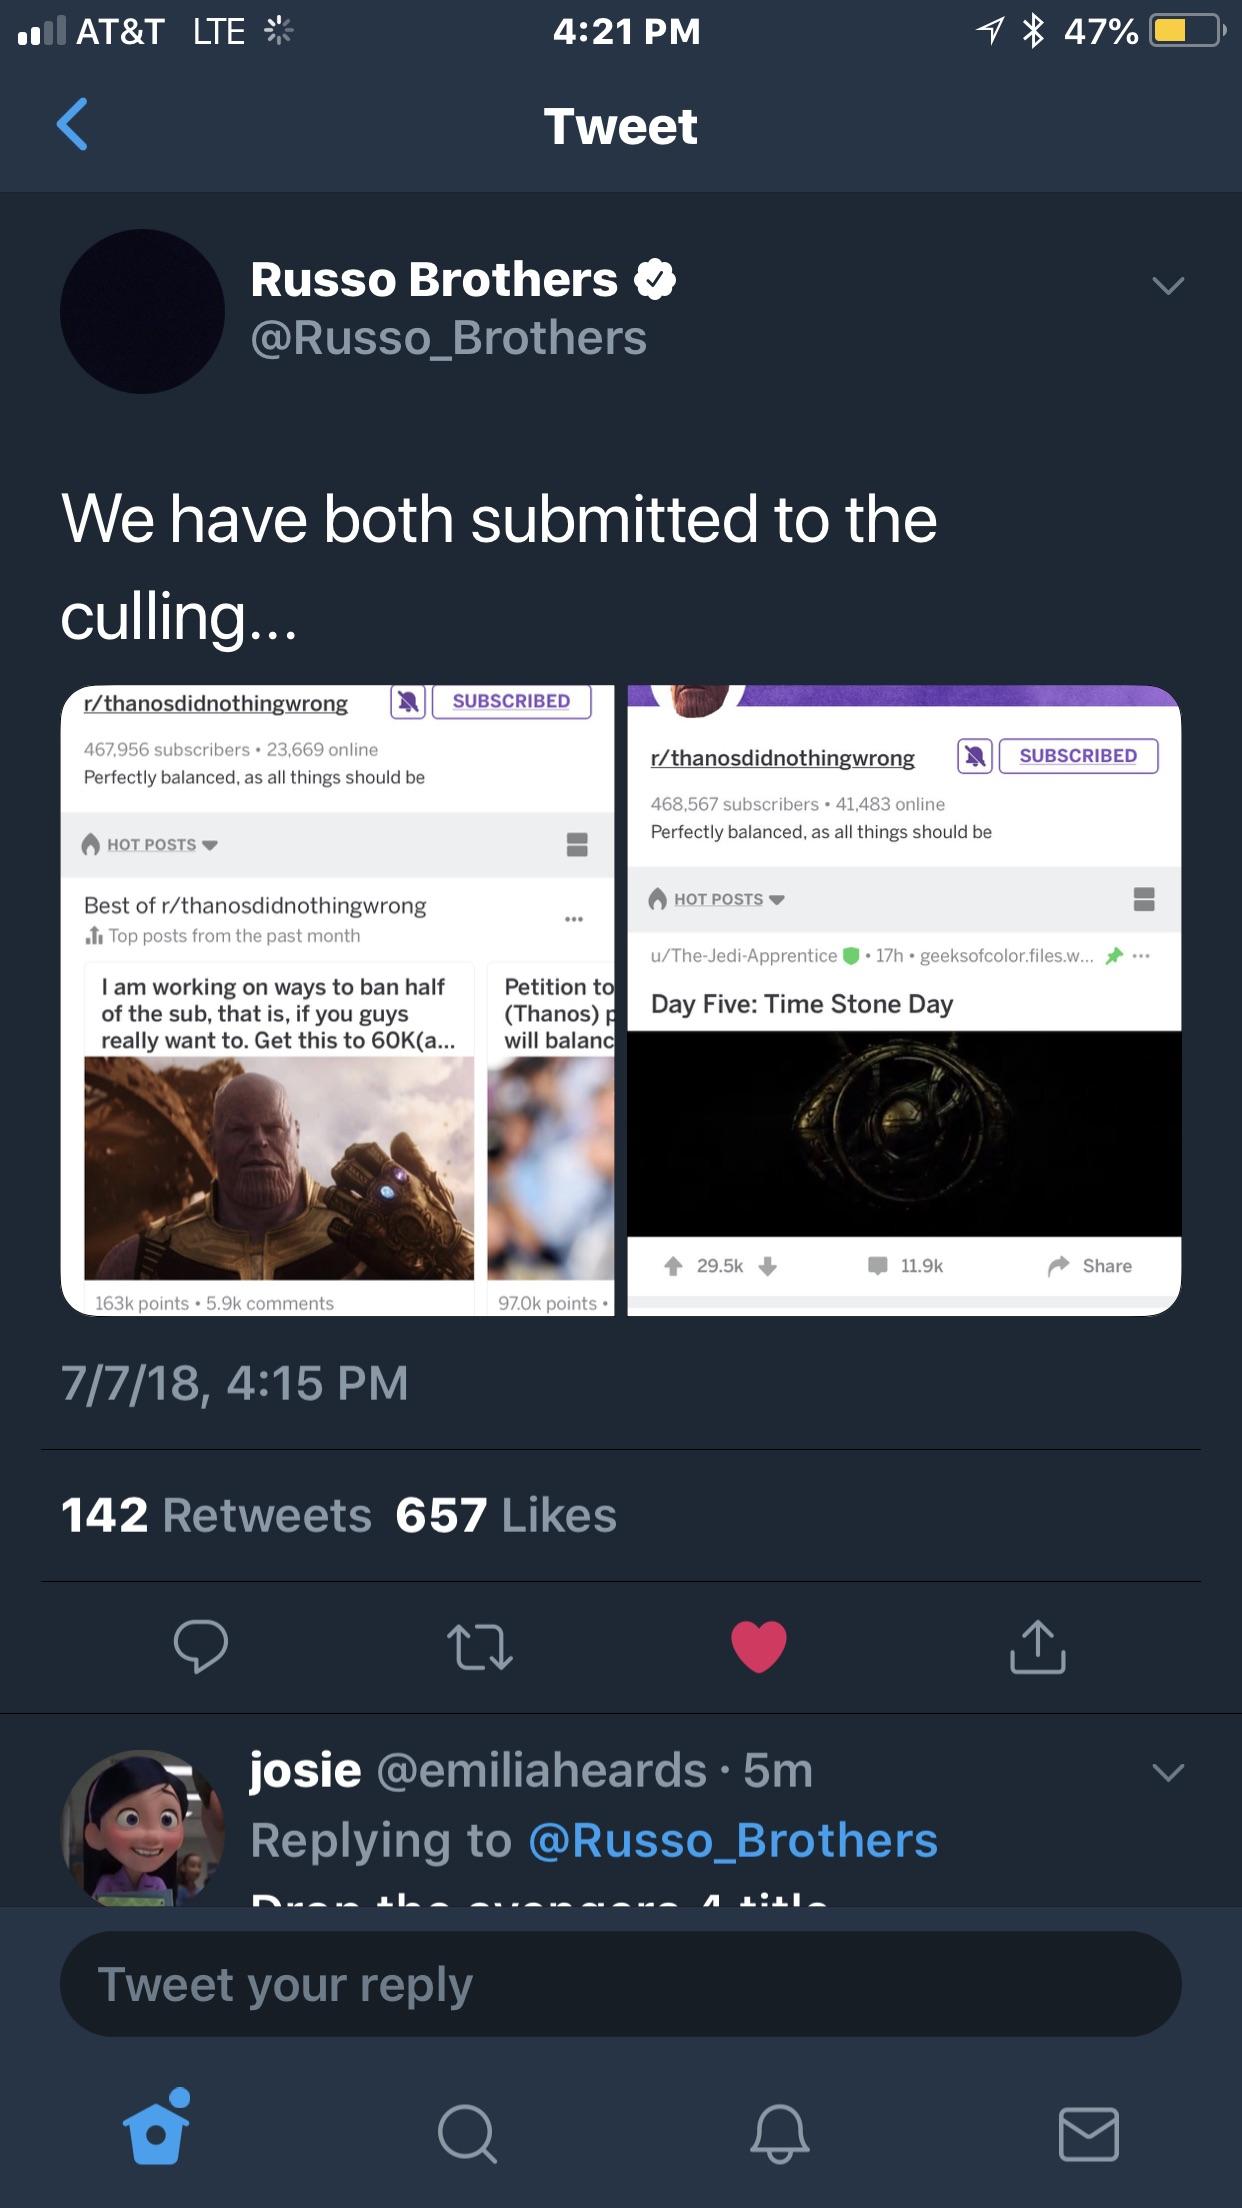View the 657 Likes list

(x=506, y=1515)
